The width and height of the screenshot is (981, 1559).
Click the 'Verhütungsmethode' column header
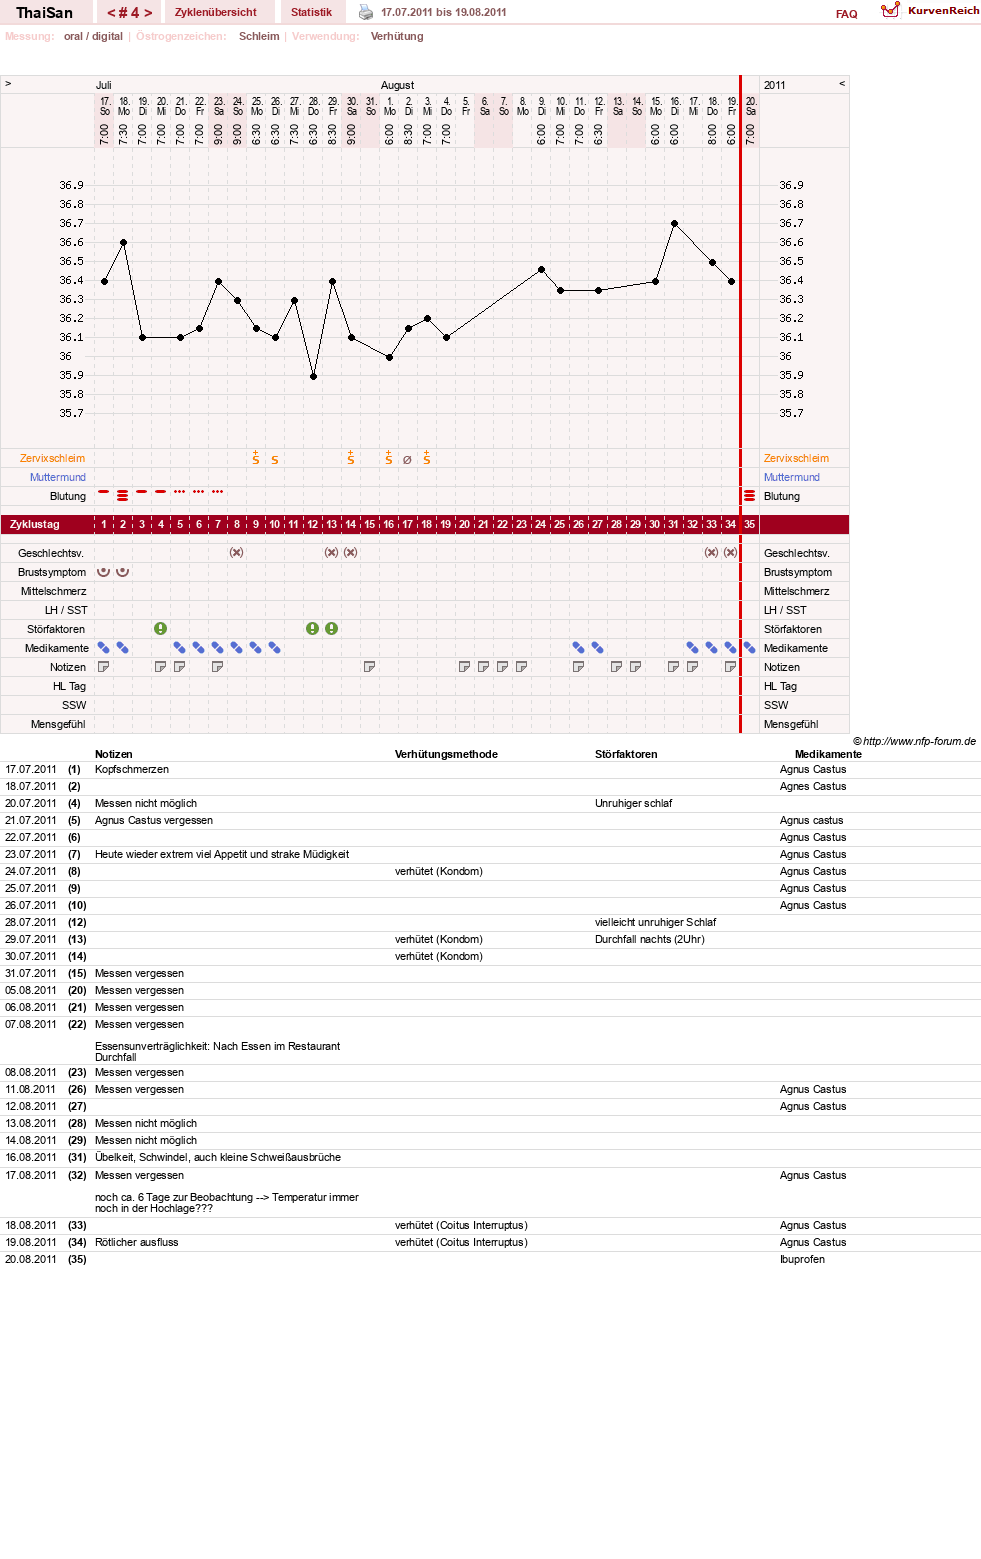click(446, 754)
